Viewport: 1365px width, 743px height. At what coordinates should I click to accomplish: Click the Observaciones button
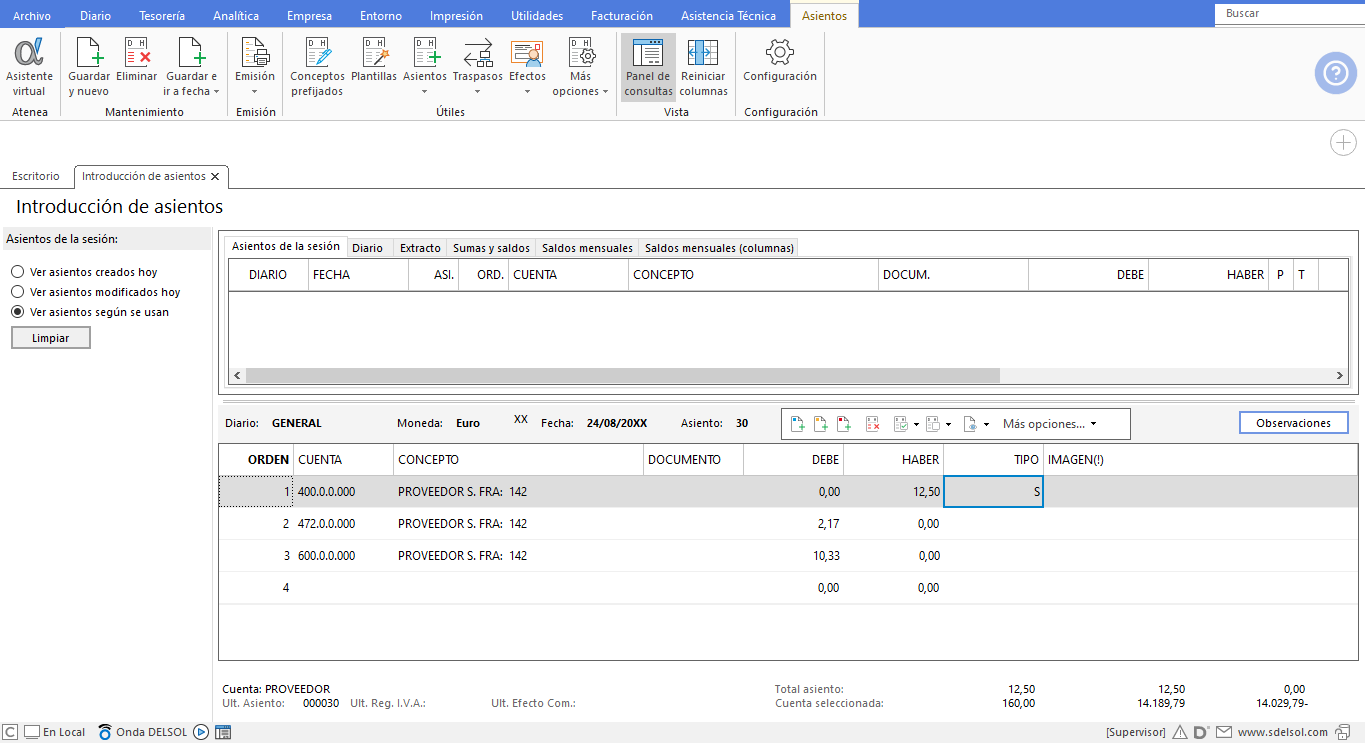pyautogui.click(x=1294, y=423)
